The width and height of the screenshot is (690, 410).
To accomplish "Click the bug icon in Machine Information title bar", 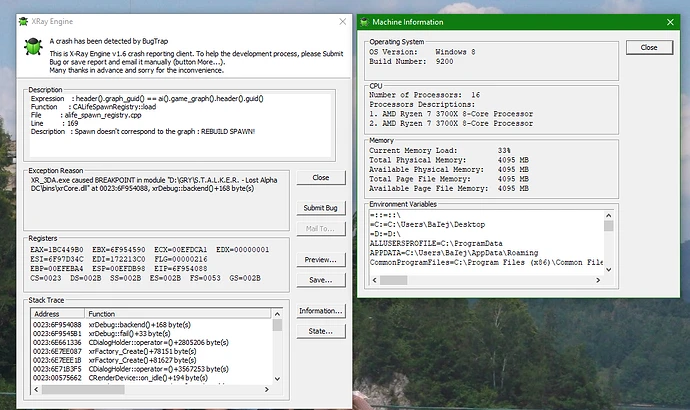I will pyautogui.click(x=364, y=22).
